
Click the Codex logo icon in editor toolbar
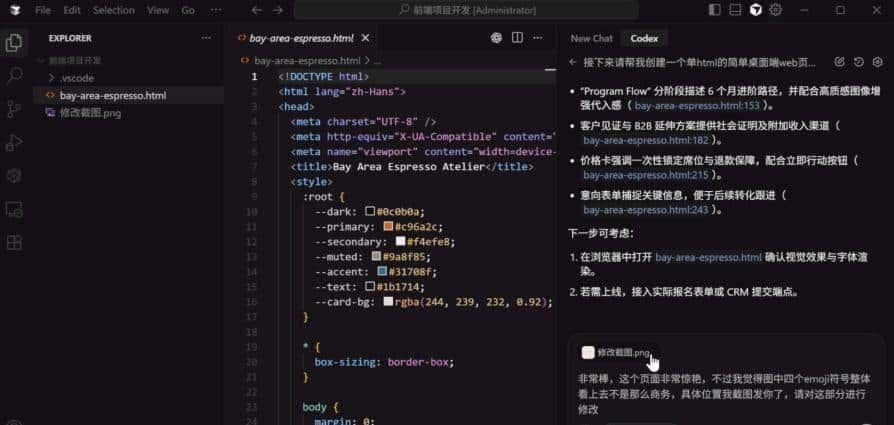tap(497, 38)
